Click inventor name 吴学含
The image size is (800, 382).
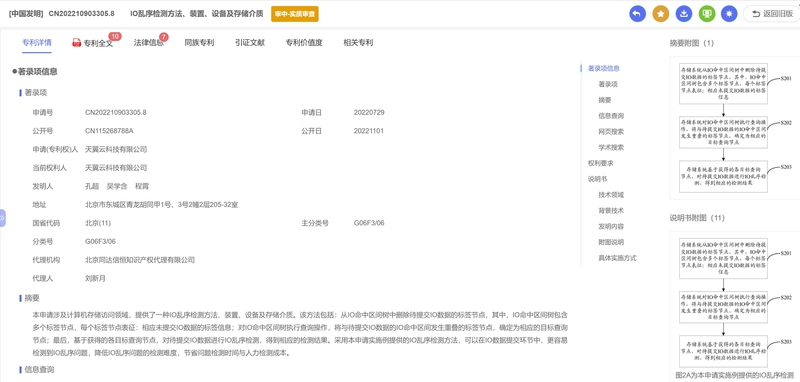click(x=117, y=186)
